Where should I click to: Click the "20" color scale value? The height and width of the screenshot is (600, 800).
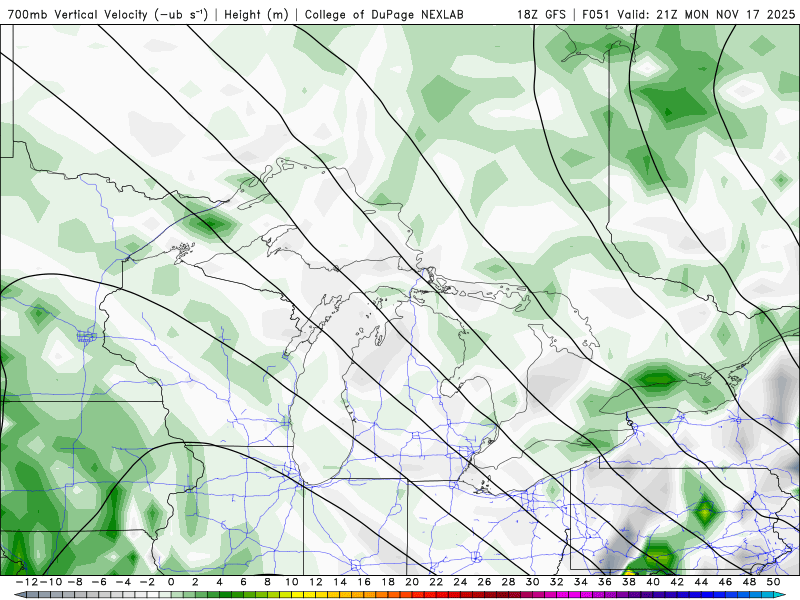pyautogui.click(x=412, y=582)
